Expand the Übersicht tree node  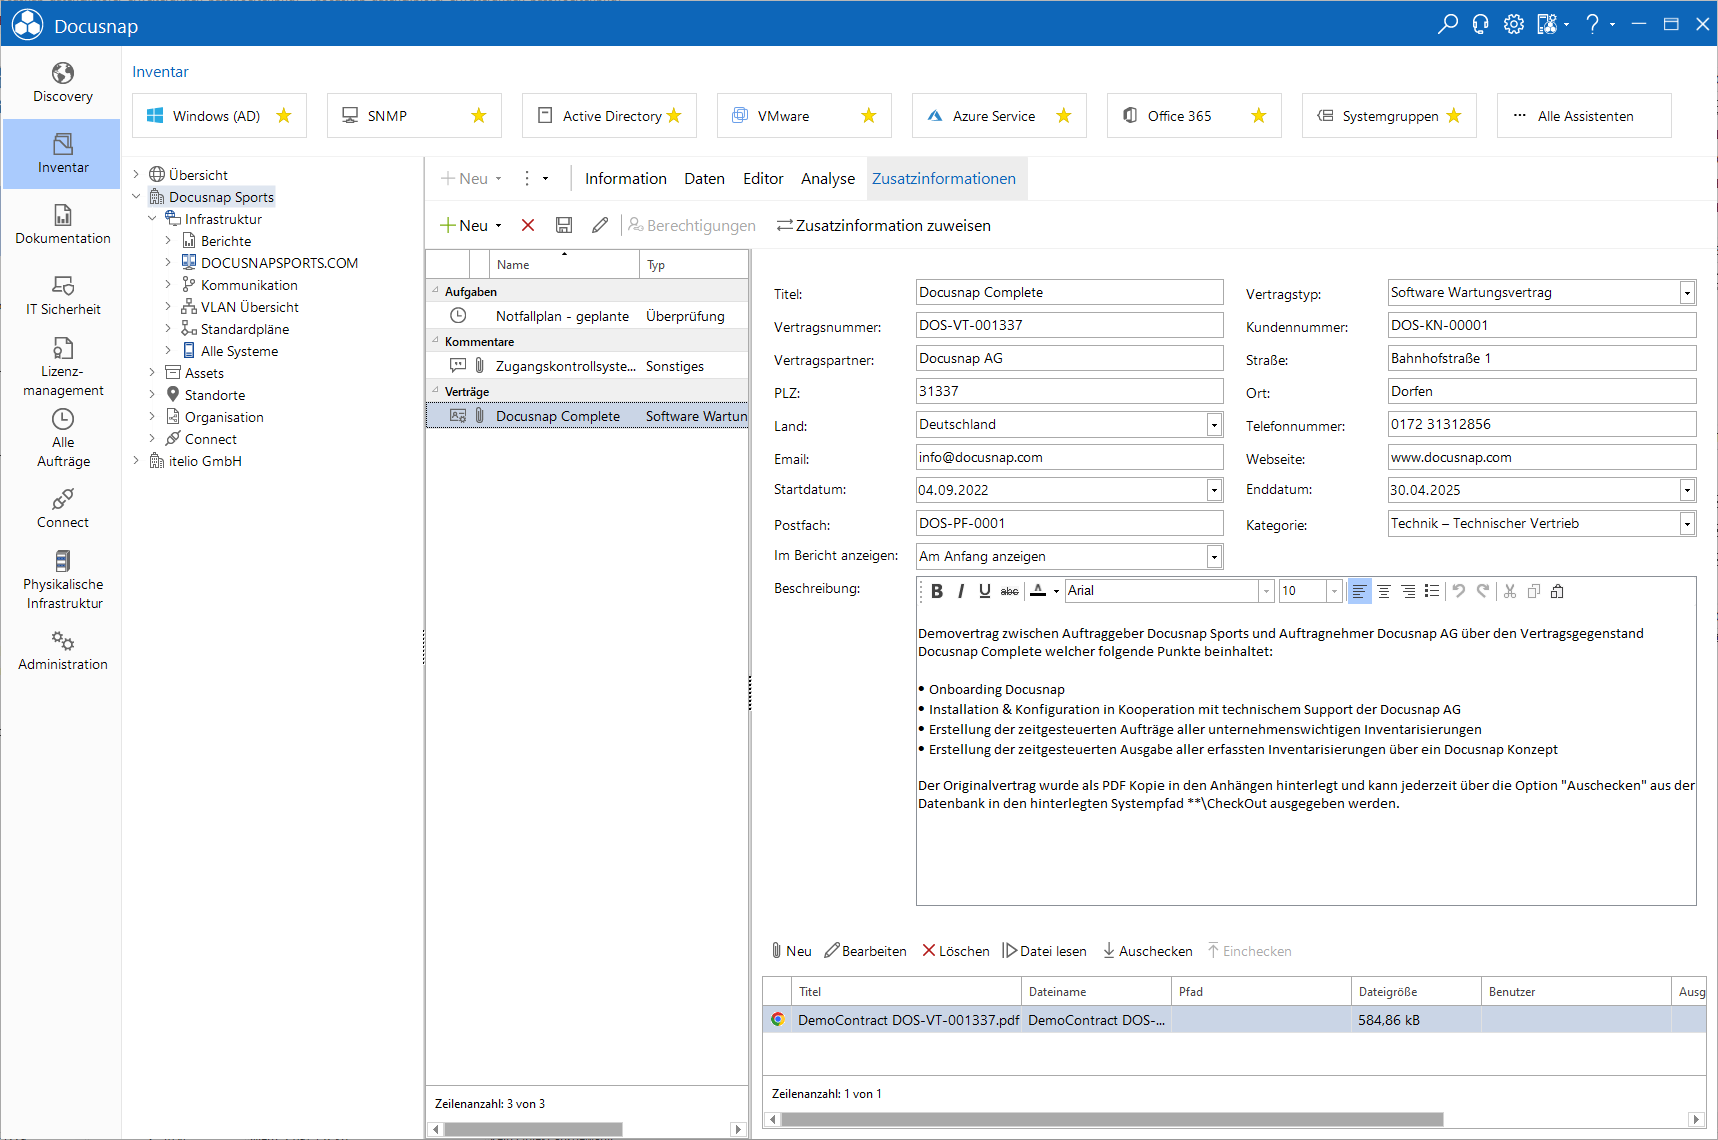[137, 175]
